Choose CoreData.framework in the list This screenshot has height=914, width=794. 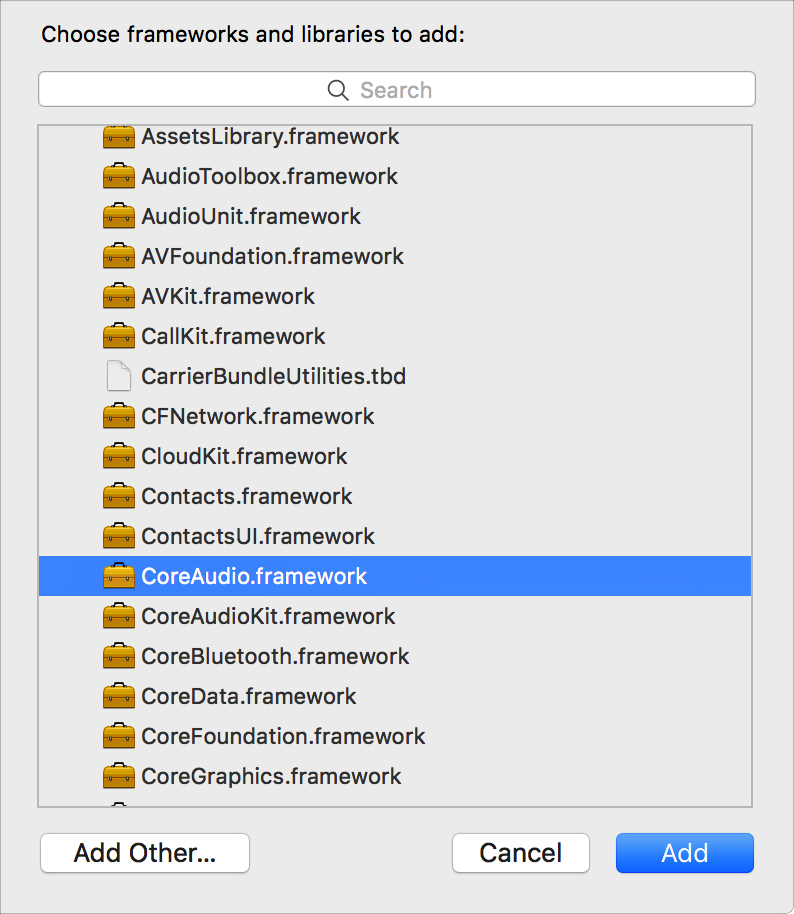[x=249, y=696]
